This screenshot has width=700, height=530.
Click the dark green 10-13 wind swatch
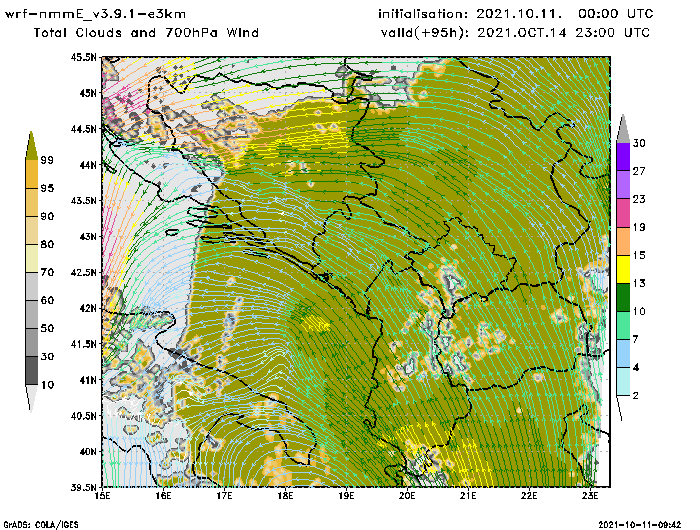point(623,297)
